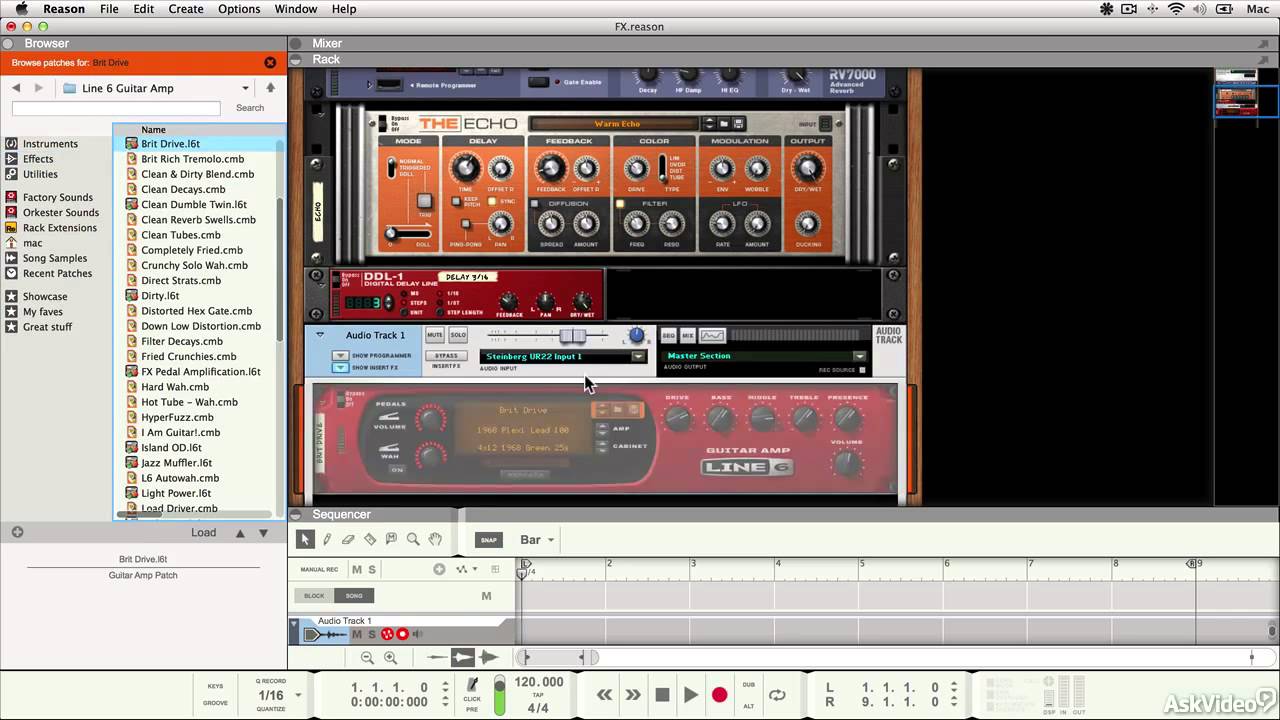Viewport: 1280px width, 720px height.
Task: Switch to Block mode in Sequencer
Action: [x=314, y=595]
